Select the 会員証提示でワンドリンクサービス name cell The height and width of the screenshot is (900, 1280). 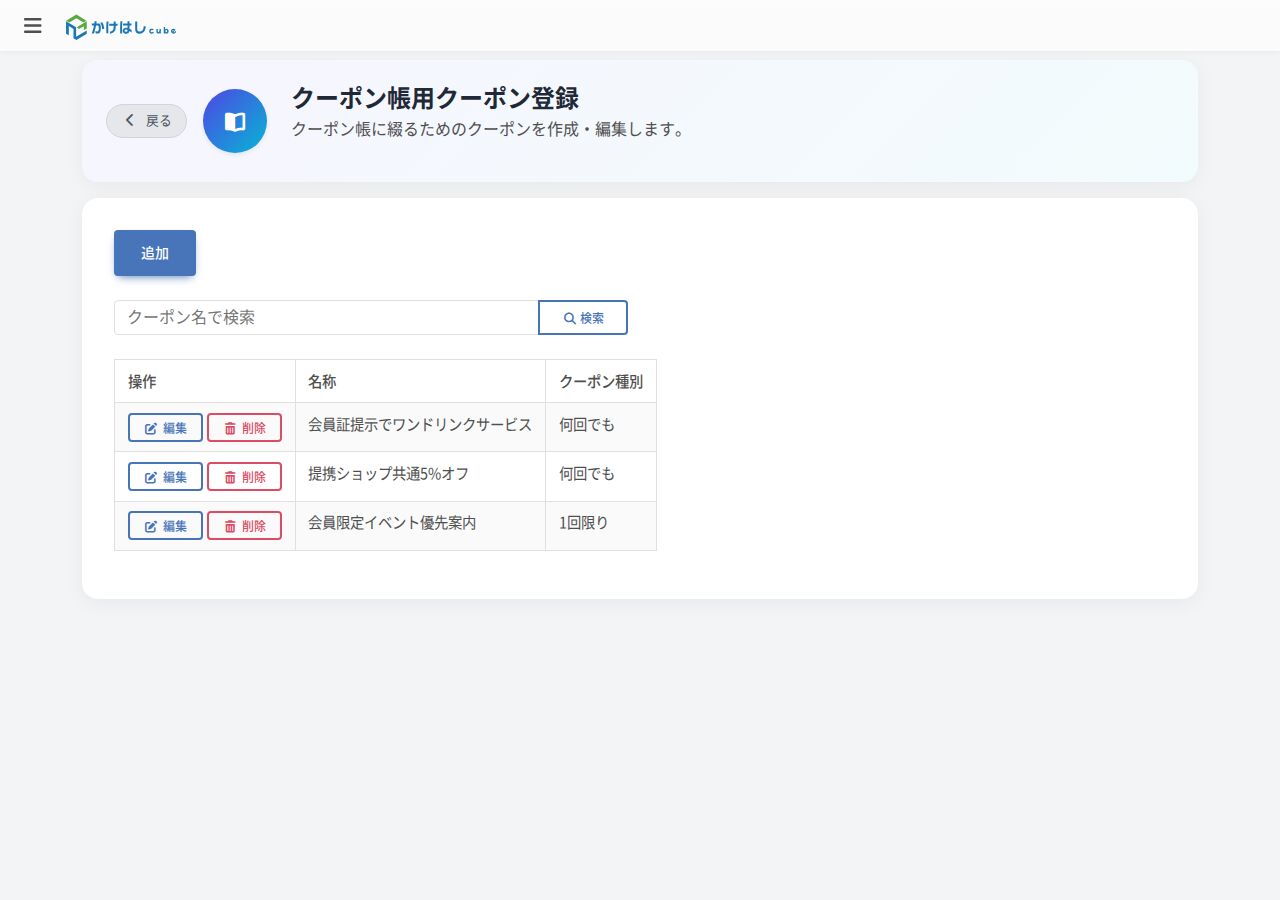click(x=420, y=427)
